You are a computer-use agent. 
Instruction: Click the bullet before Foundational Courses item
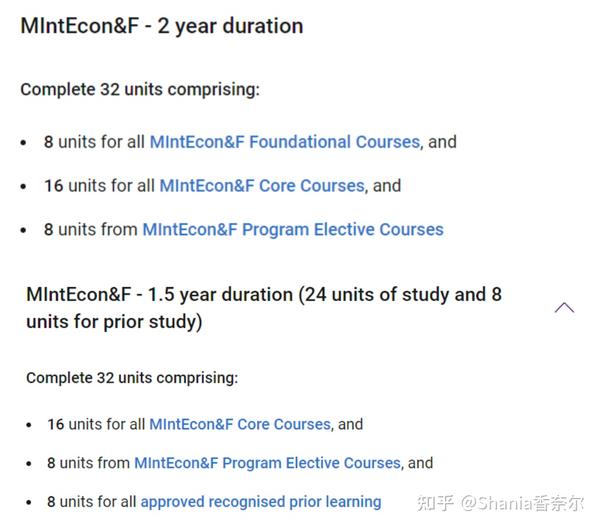[23, 143]
